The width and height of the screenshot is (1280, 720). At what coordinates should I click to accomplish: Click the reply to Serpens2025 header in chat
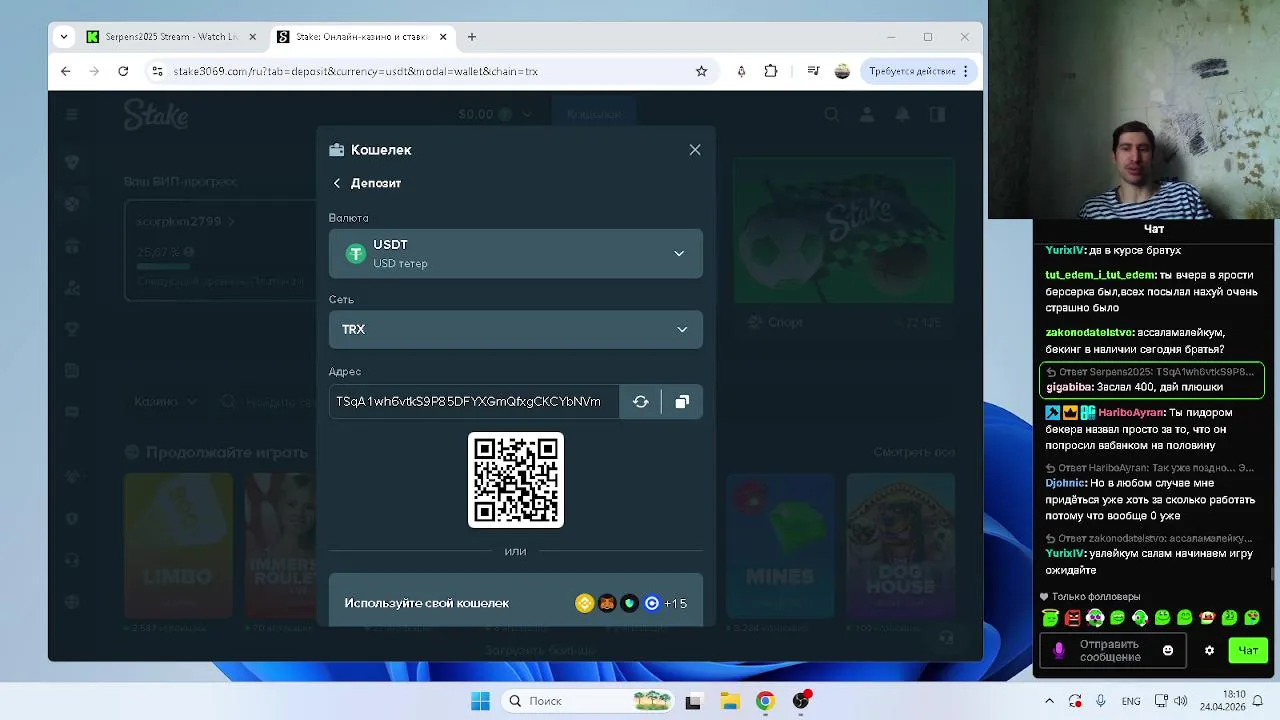(x=1150, y=372)
